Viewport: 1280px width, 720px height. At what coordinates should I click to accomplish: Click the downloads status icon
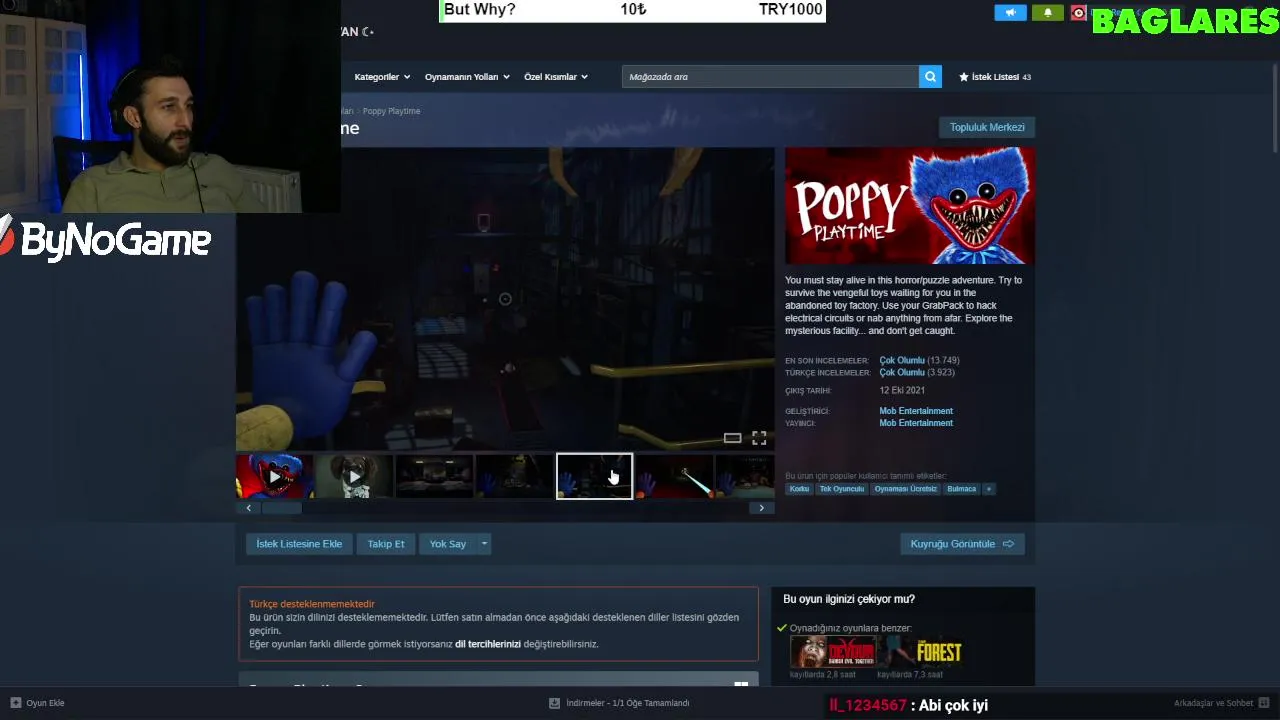554,703
